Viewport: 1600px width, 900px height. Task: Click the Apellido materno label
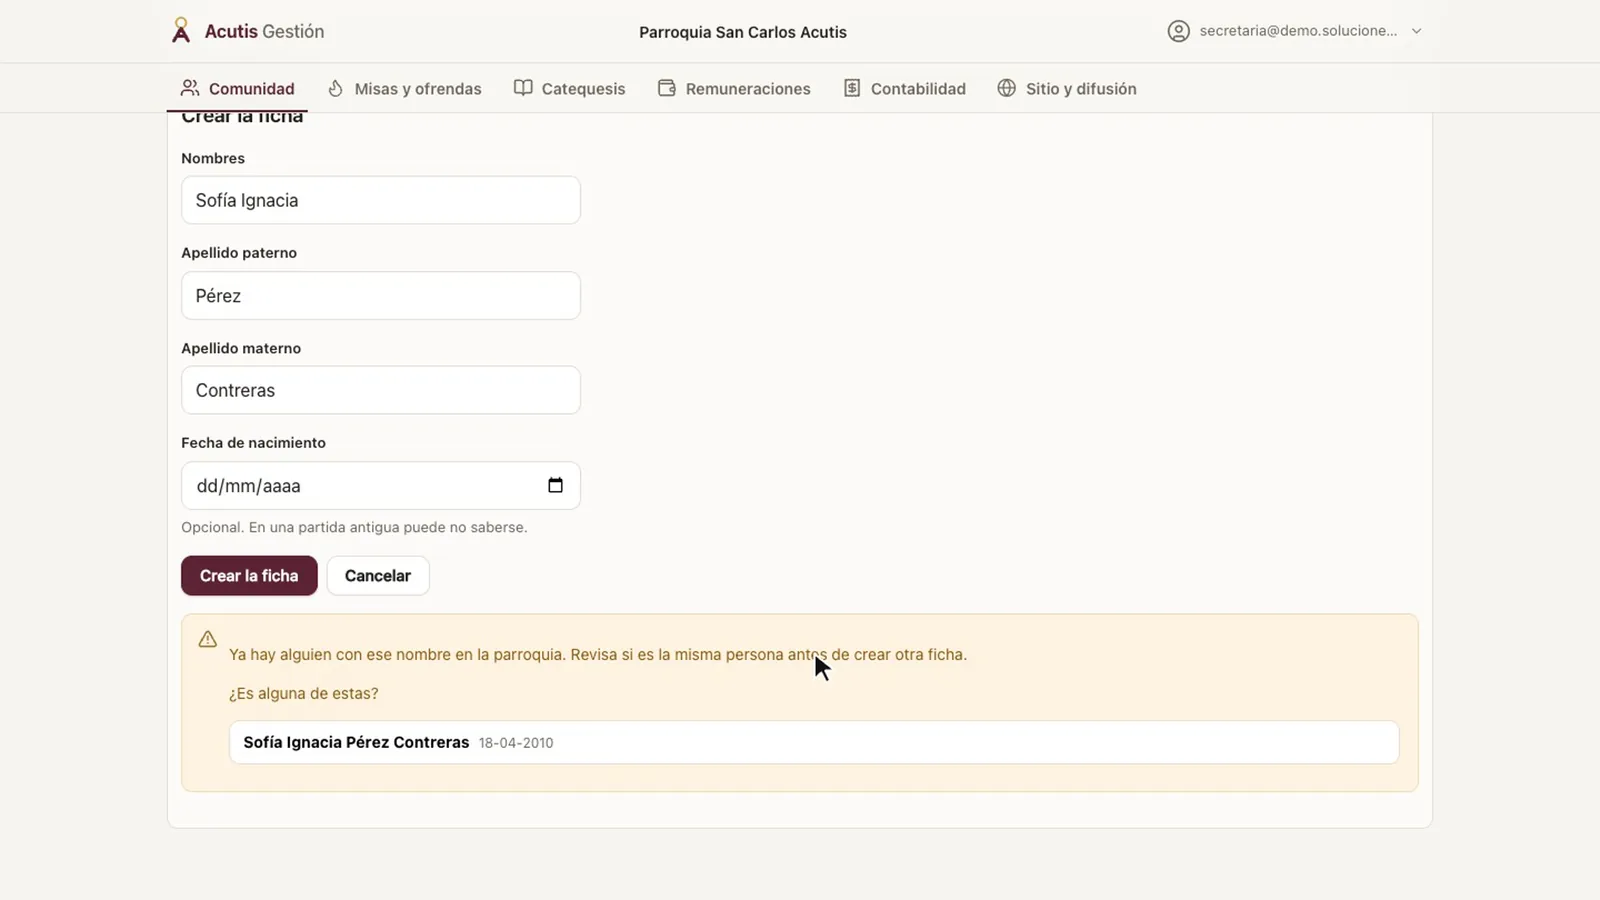pyautogui.click(x=241, y=348)
